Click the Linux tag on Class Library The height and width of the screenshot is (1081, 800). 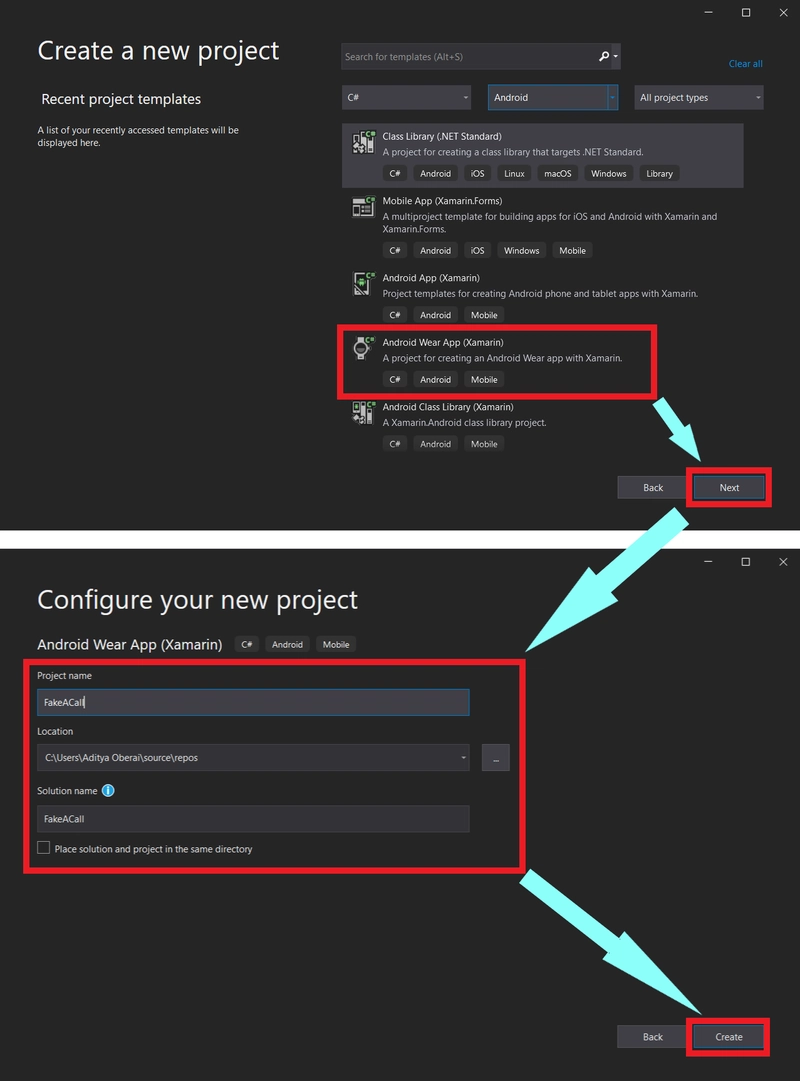(514, 174)
